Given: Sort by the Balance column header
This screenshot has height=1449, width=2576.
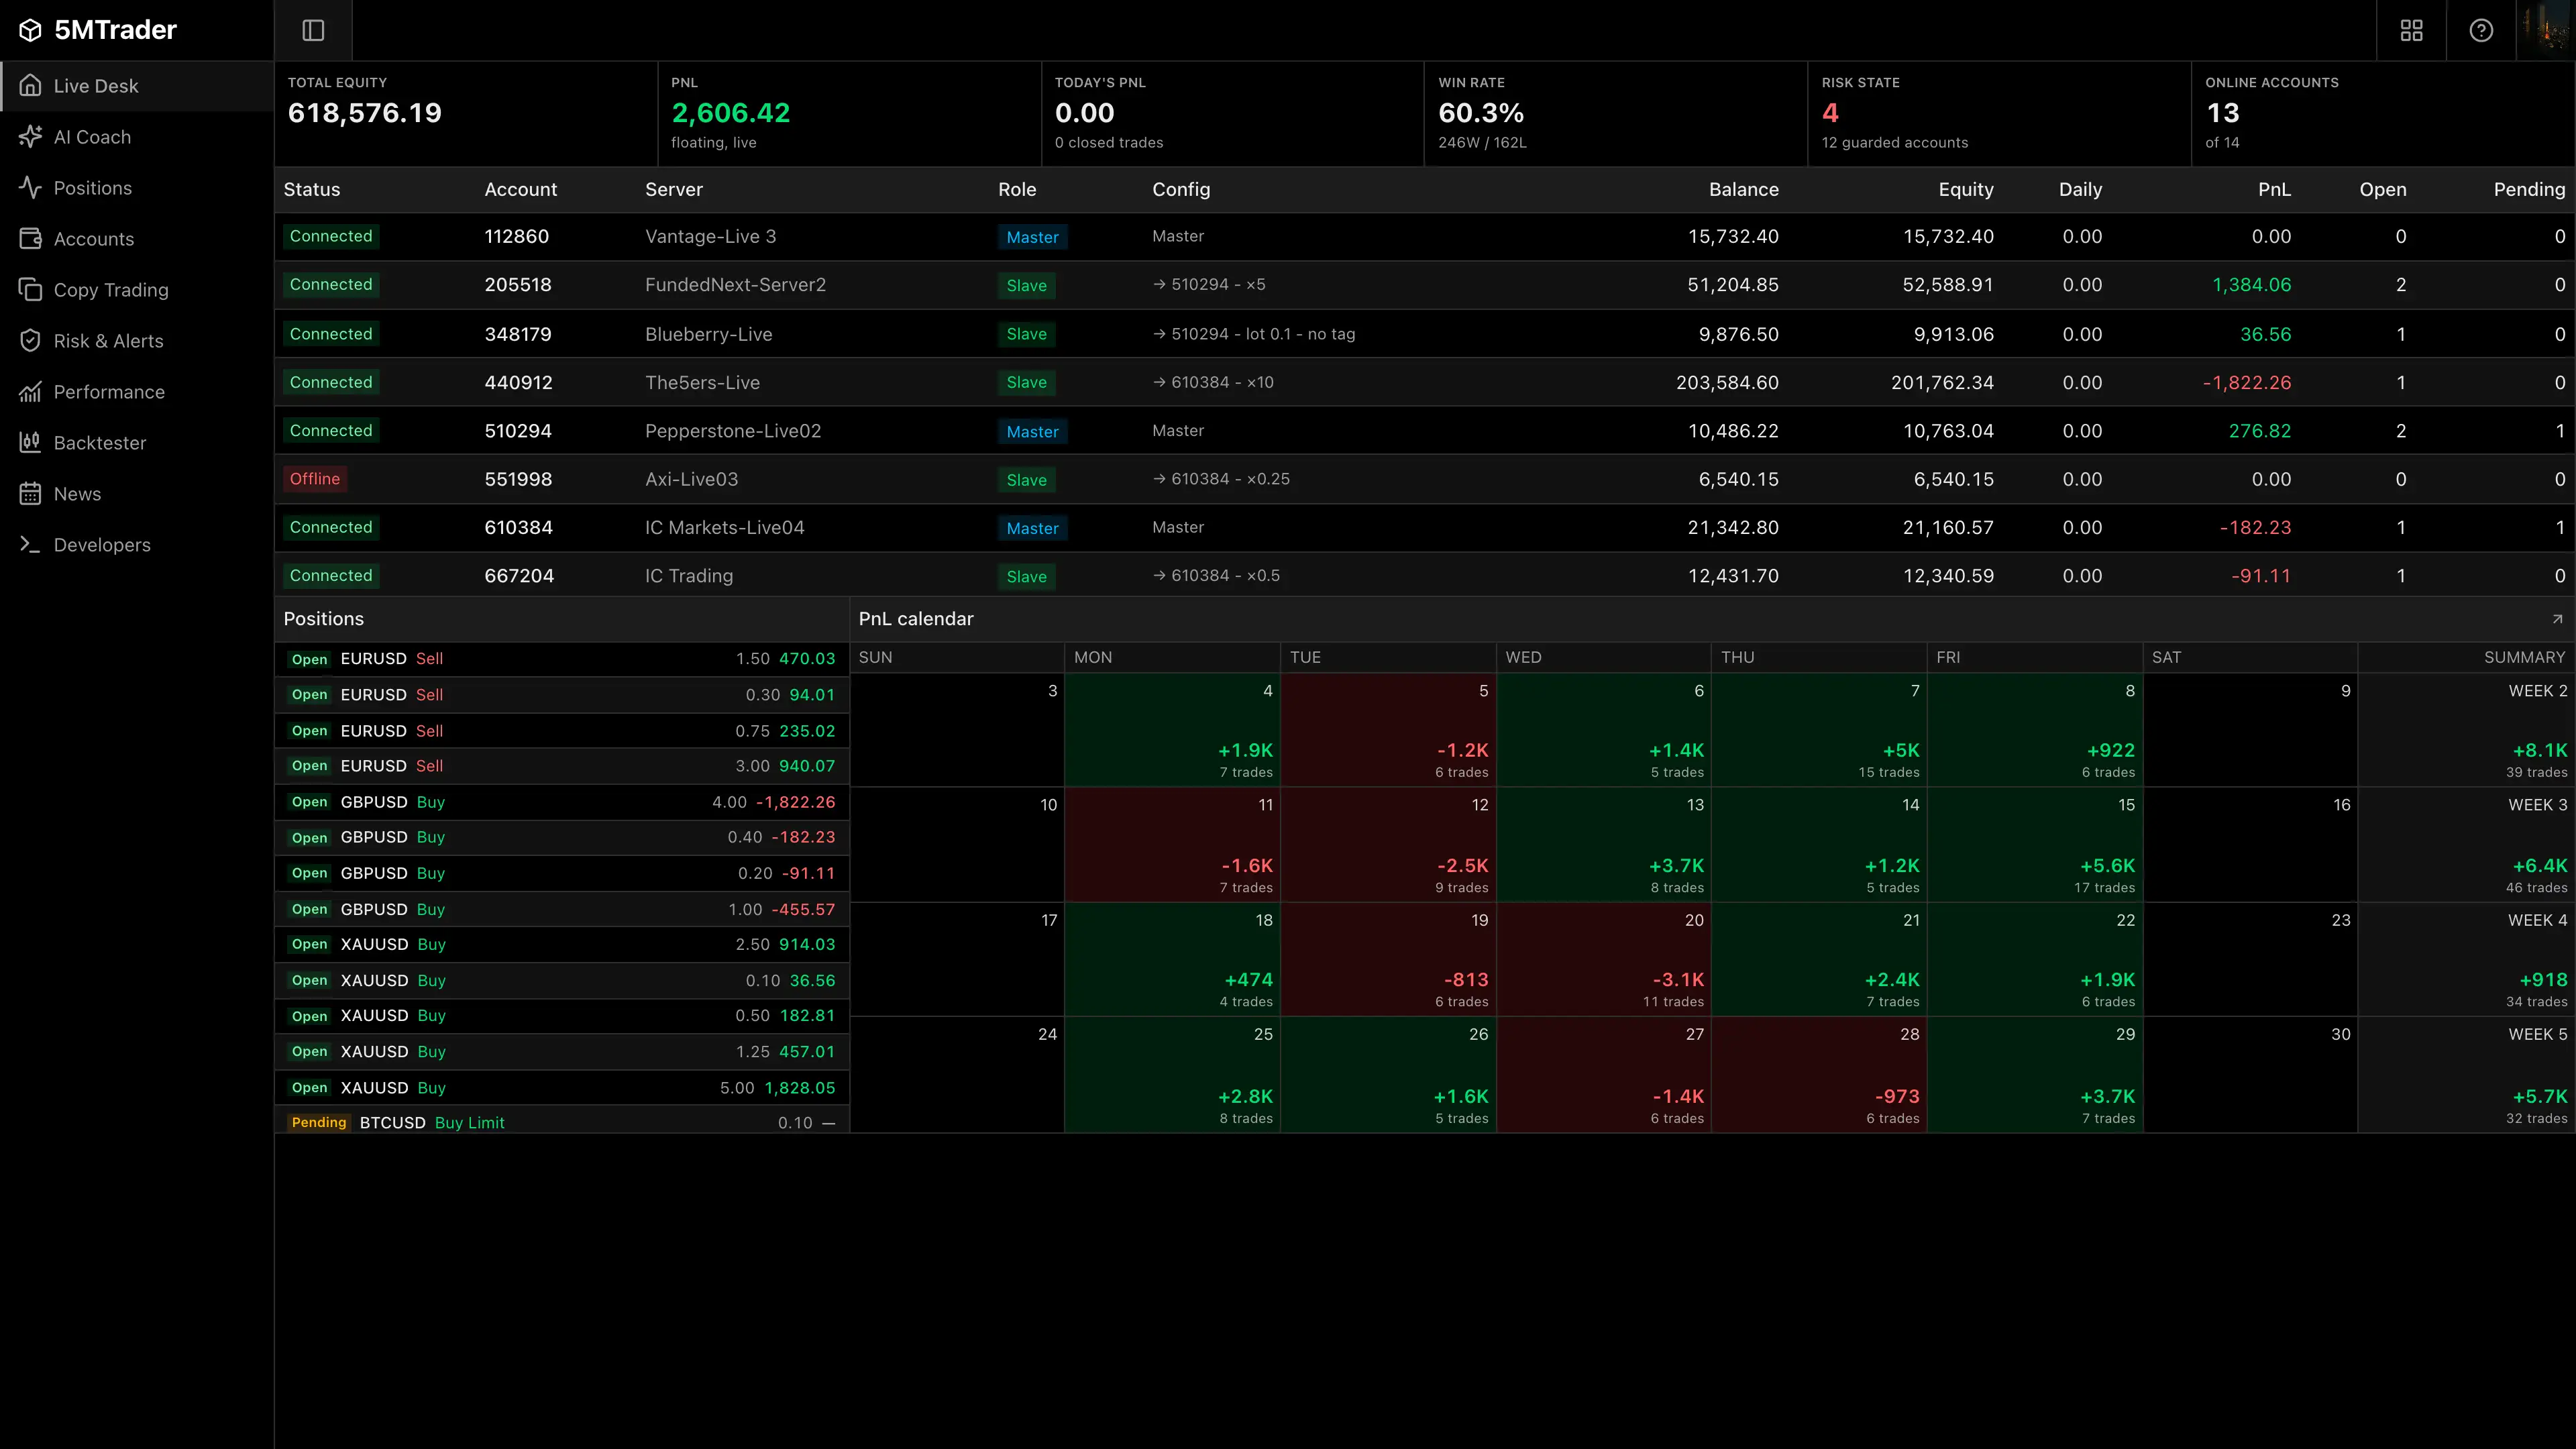Looking at the screenshot, I should 1743,190.
